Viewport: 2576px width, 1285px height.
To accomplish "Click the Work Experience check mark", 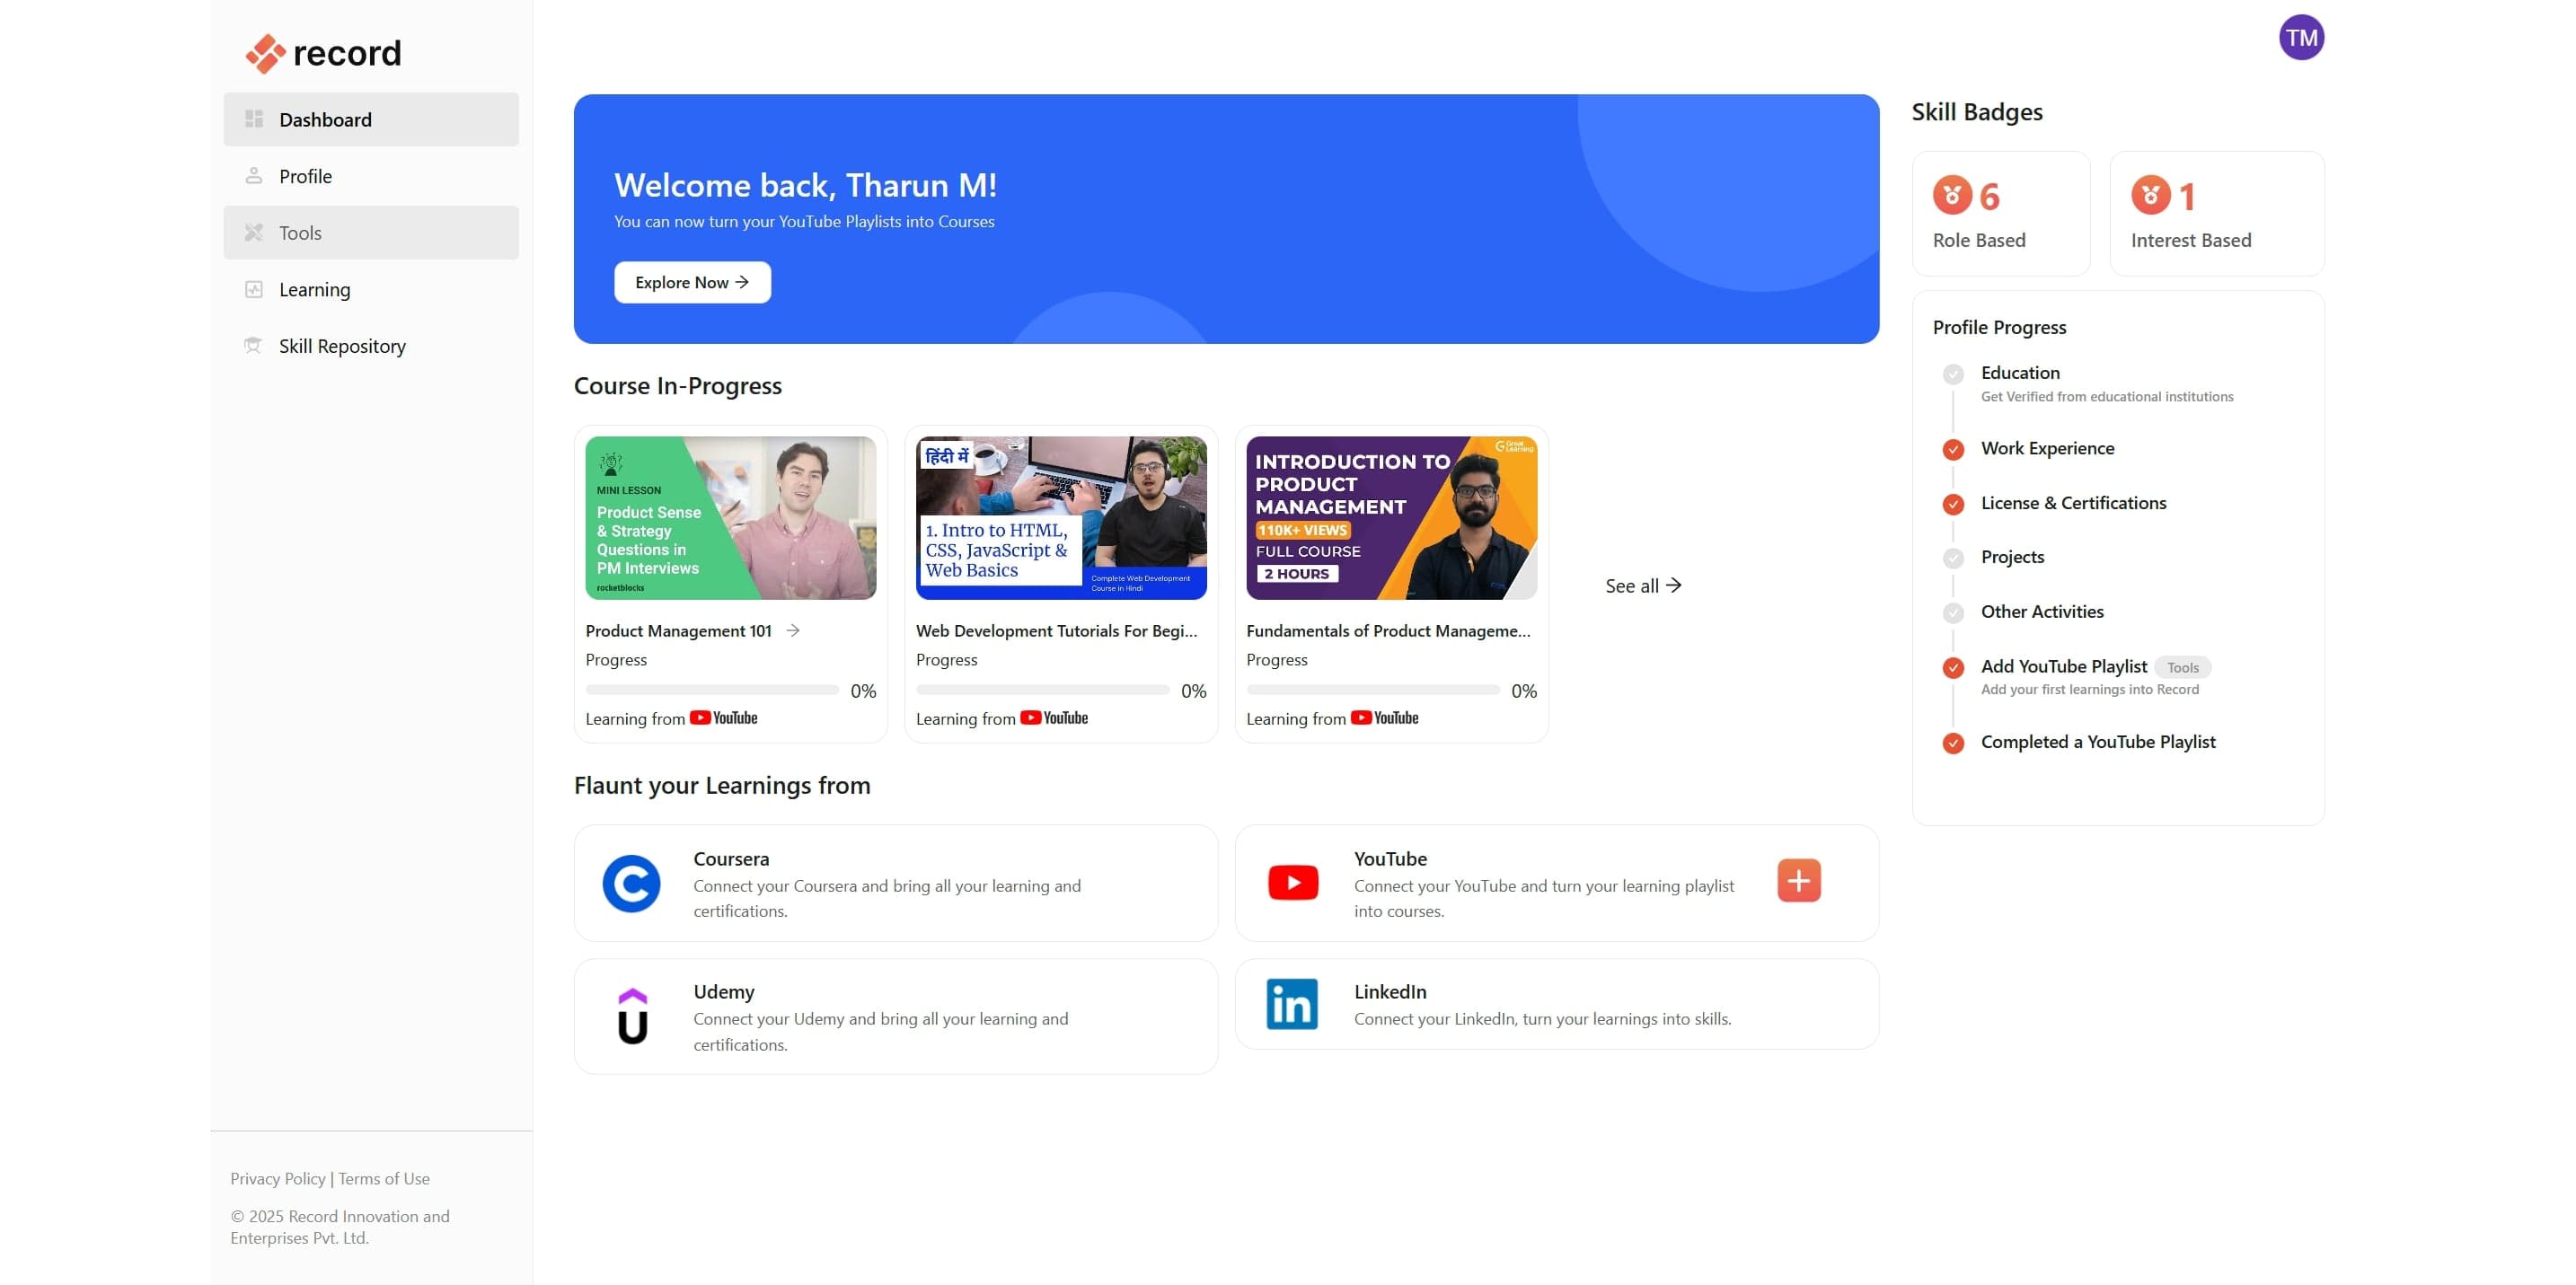I will pos(1953,450).
